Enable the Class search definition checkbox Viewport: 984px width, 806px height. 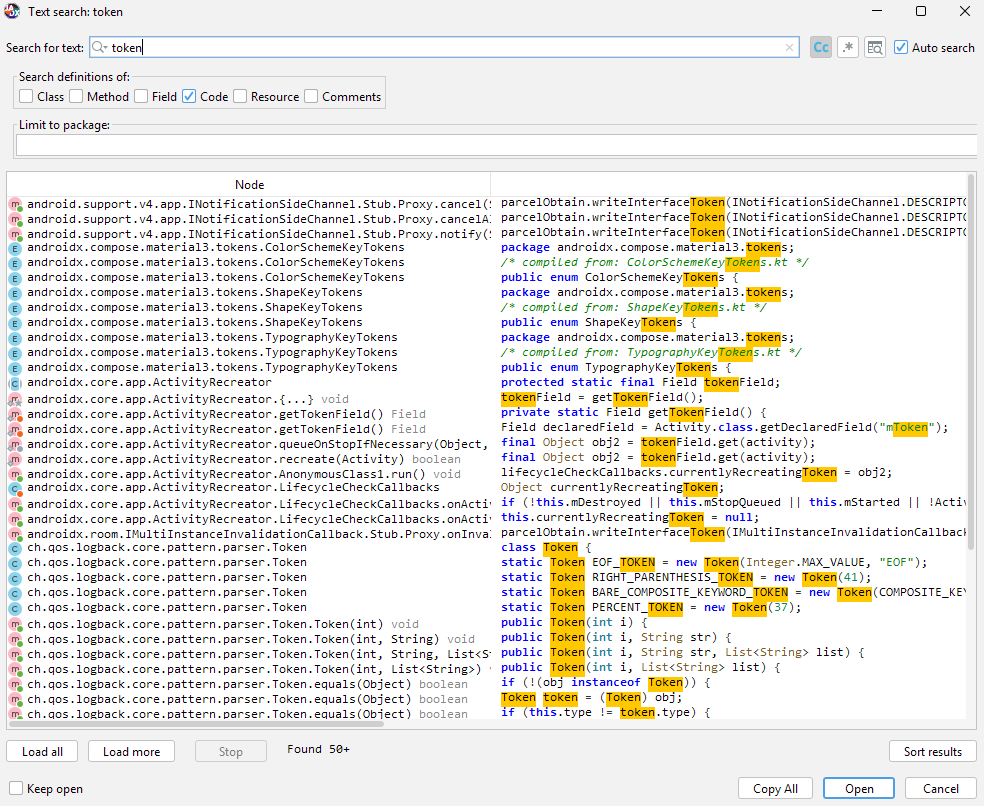pyautogui.click(x=26, y=97)
